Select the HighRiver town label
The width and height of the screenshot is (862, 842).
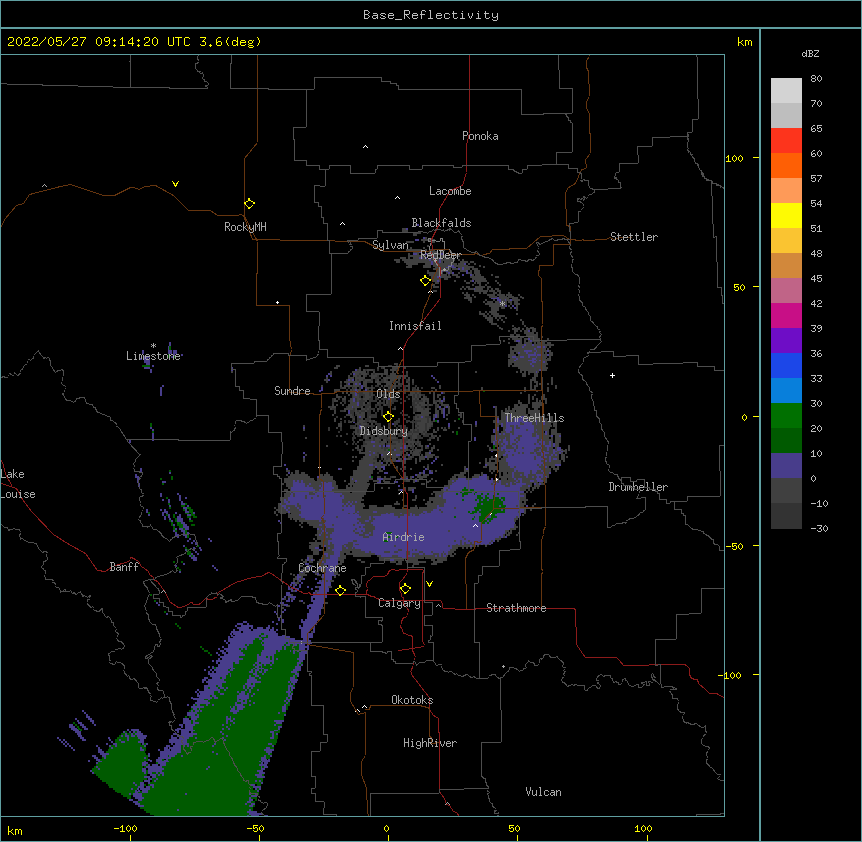click(x=430, y=743)
